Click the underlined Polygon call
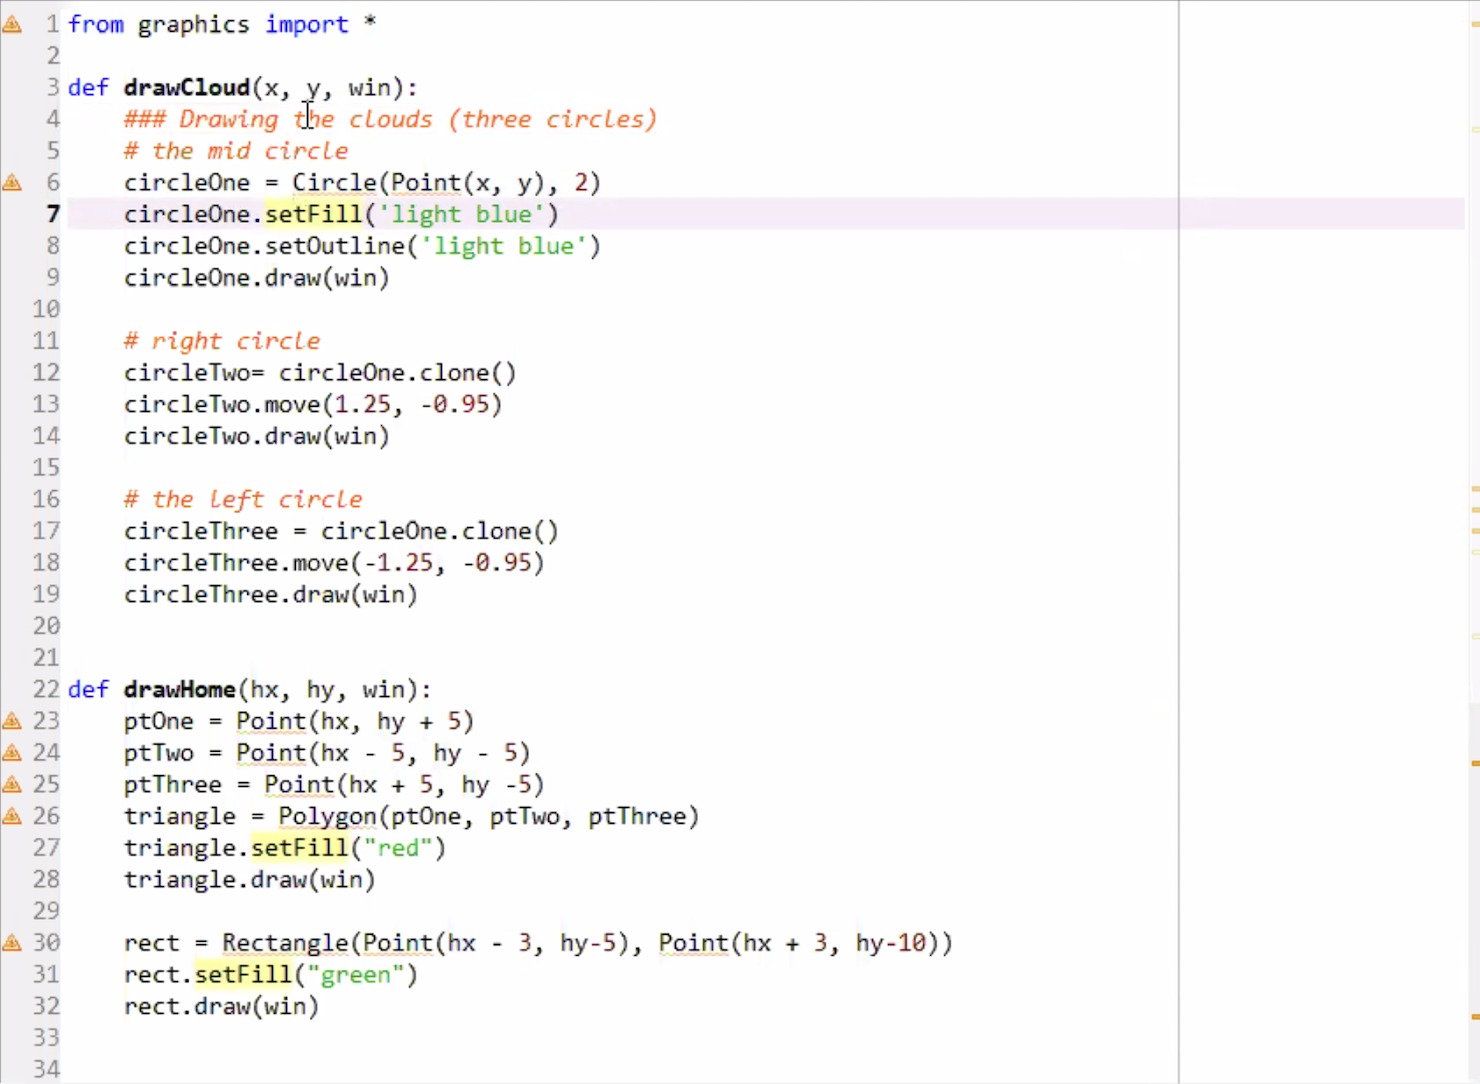Screen dimensions: 1480x1084 click(327, 816)
